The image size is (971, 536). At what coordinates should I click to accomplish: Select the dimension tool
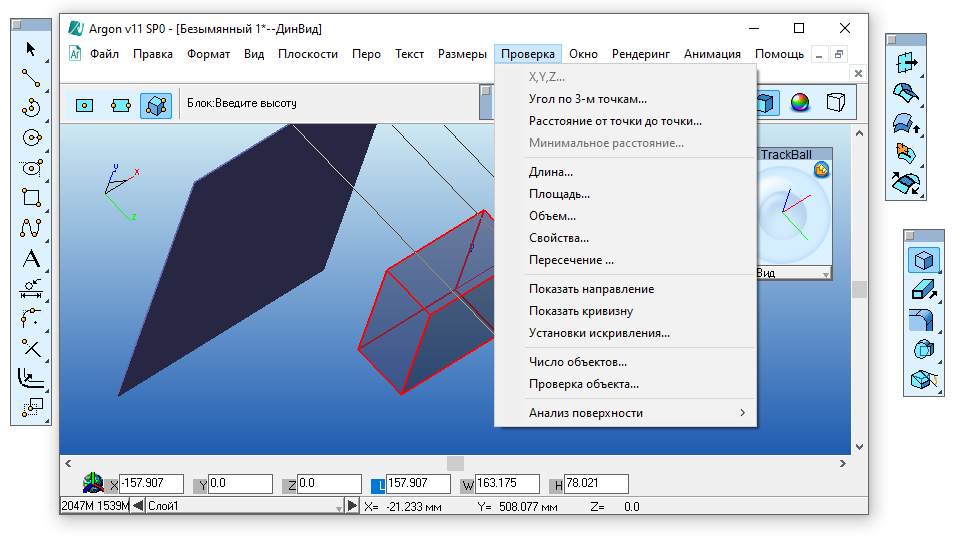(30, 288)
